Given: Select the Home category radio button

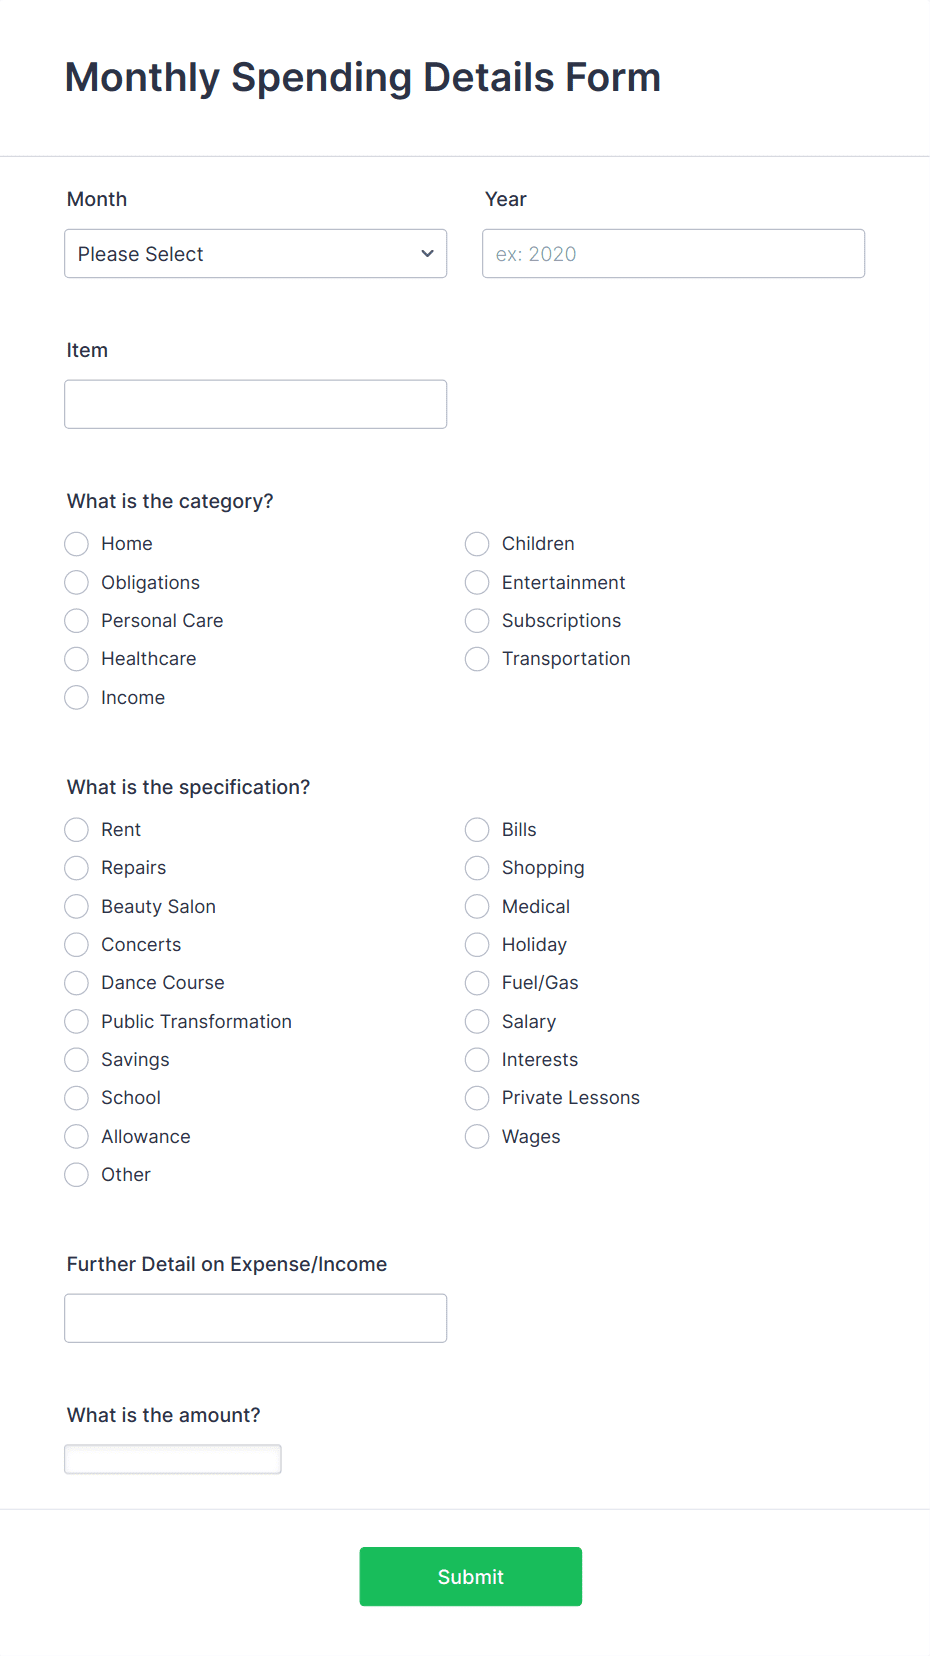Looking at the screenshot, I should pos(76,543).
